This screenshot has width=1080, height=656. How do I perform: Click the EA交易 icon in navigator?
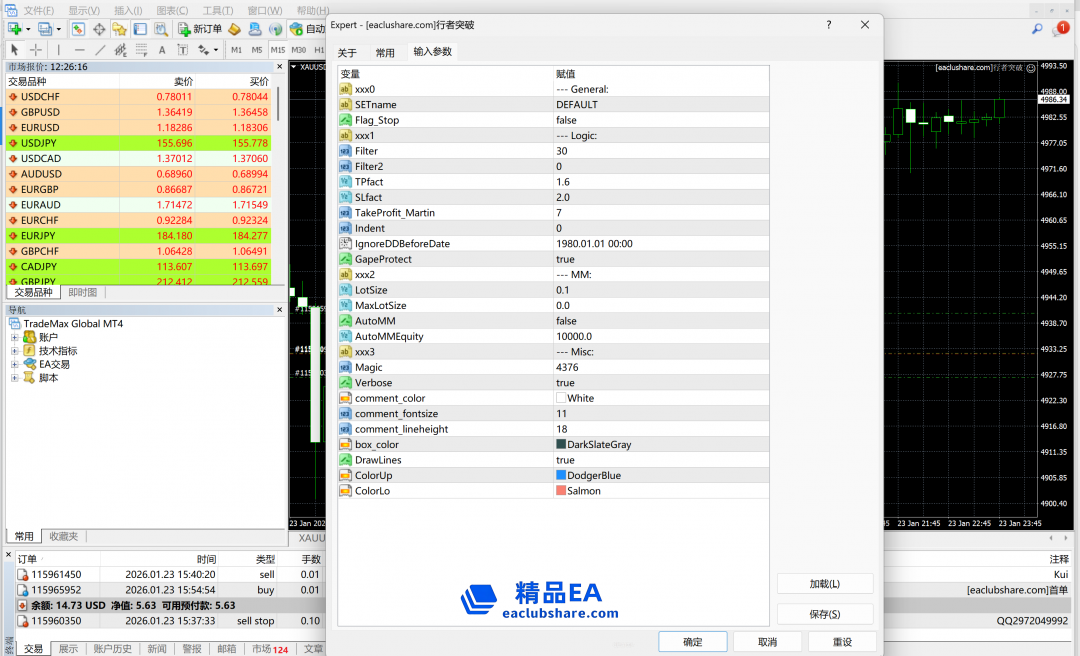click(x=29, y=364)
